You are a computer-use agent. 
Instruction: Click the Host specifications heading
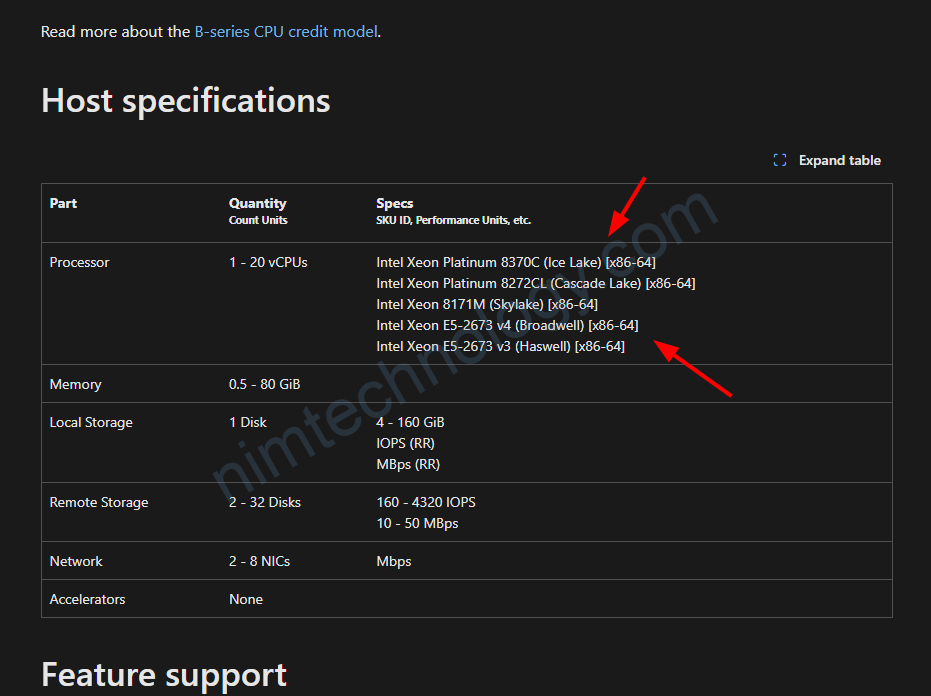click(x=185, y=100)
